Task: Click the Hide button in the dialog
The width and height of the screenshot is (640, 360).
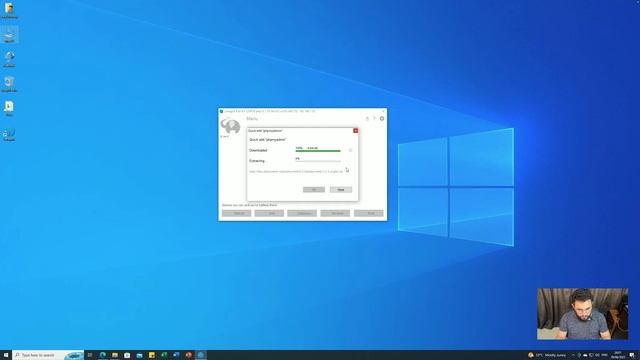Action: [341, 189]
